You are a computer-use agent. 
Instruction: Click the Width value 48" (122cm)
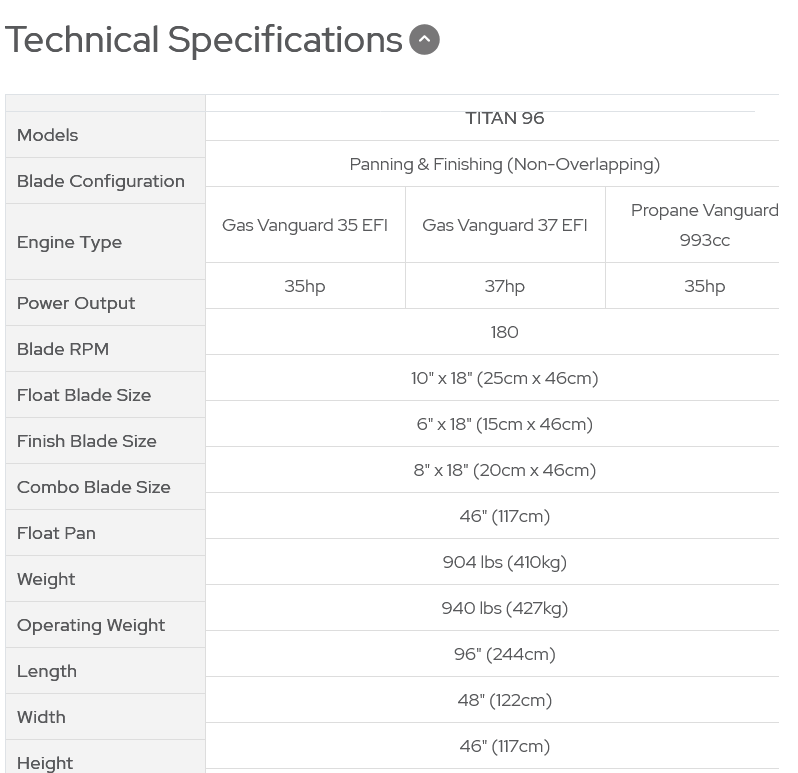point(504,700)
